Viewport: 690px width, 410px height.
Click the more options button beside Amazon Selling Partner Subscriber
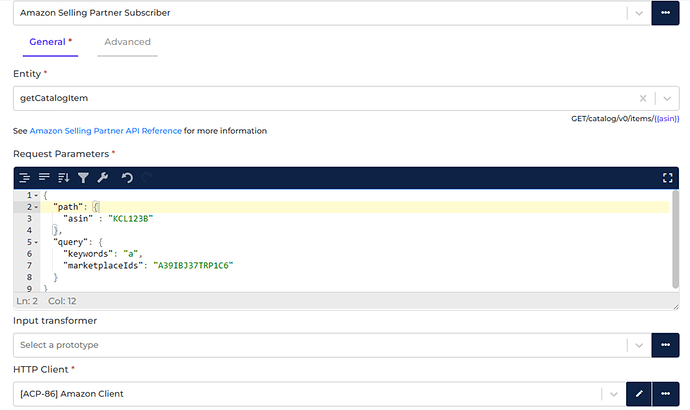pyautogui.click(x=665, y=13)
